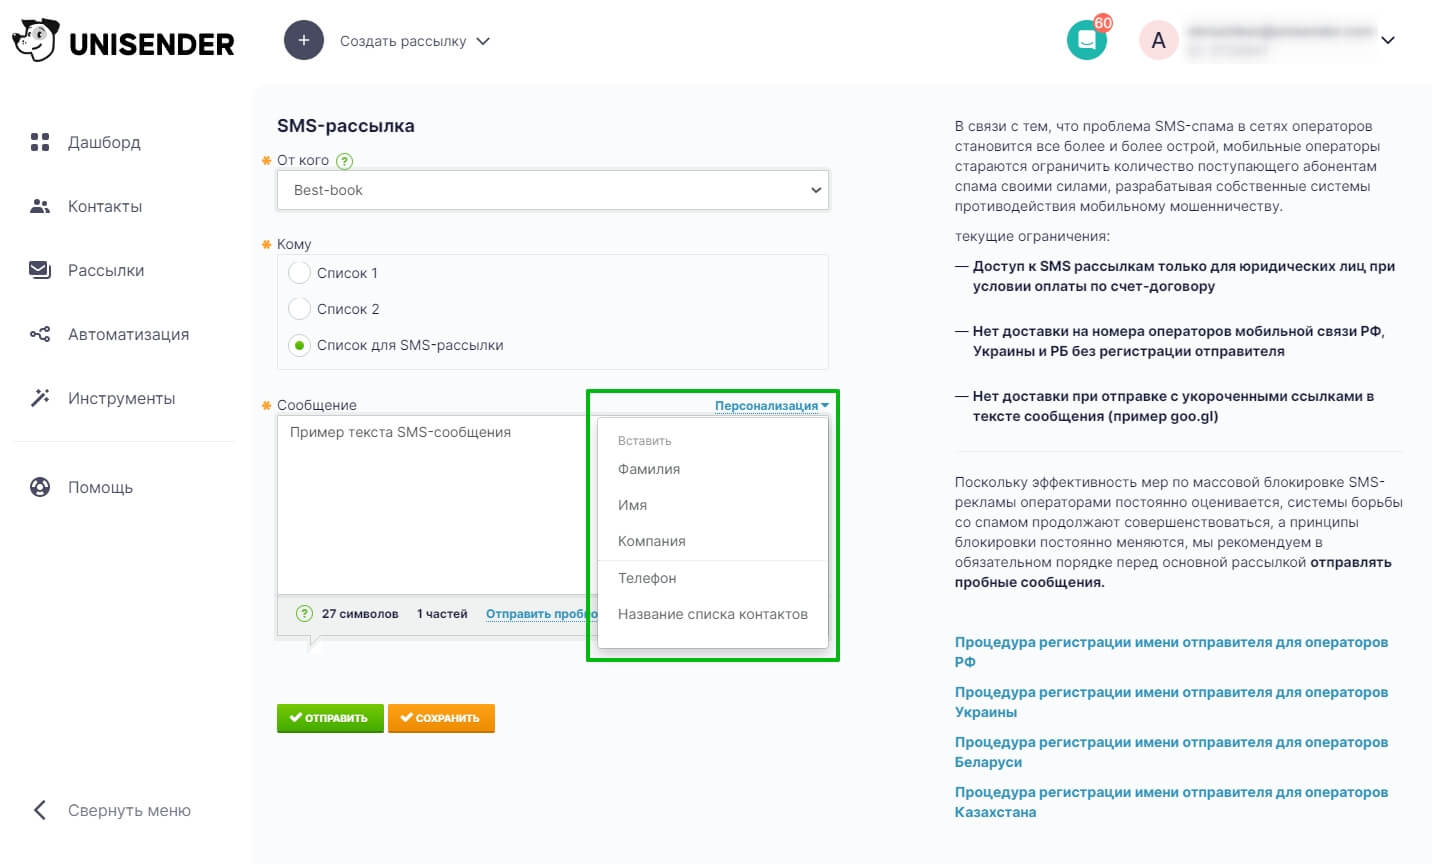Go to Дашборд in sidebar

(104, 142)
